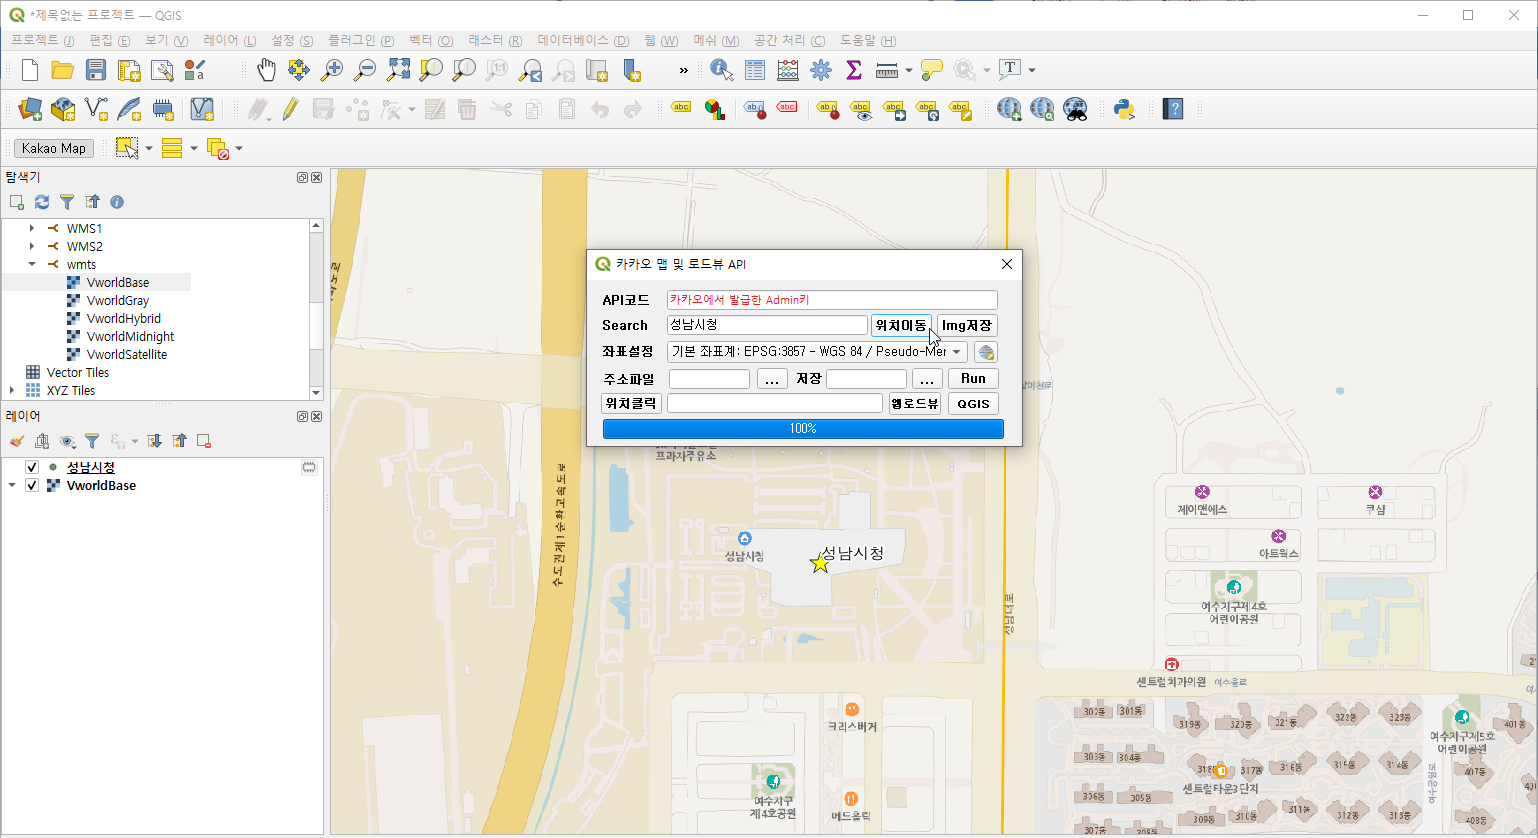Viewport: 1538px width, 838px height.
Task: Show more toolbar items chevron
Action: tap(684, 70)
